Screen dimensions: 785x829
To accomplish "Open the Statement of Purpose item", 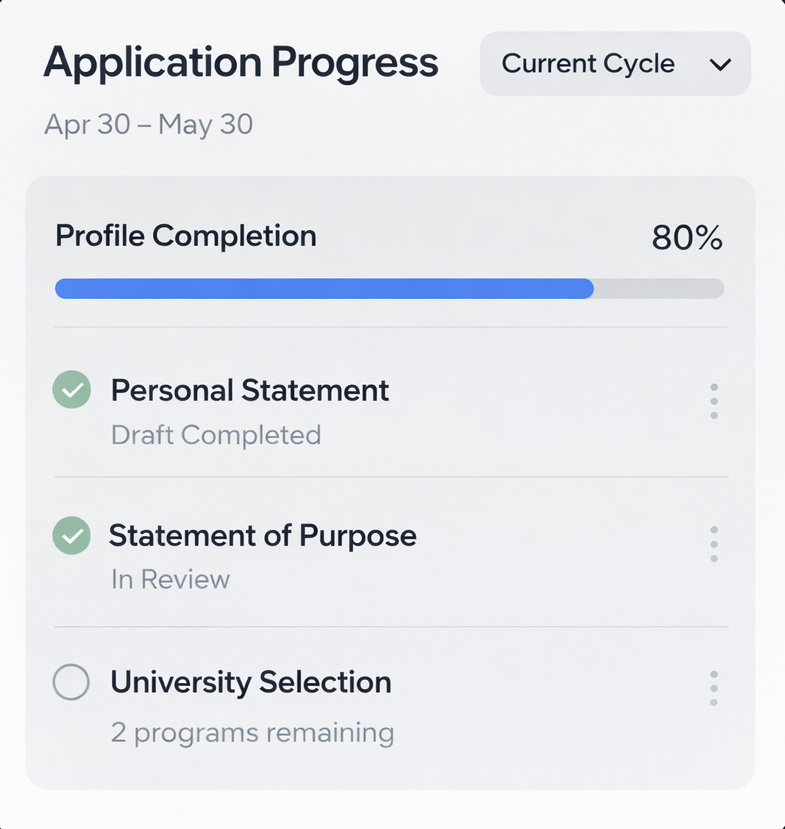I will pyautogui.click(x=262, y=536).
